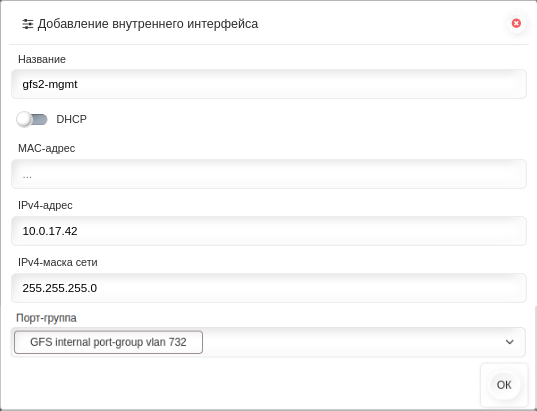Open the port-group combo box empty area
Viewport: 537px width, 411px height.
[x=353, y=342]
